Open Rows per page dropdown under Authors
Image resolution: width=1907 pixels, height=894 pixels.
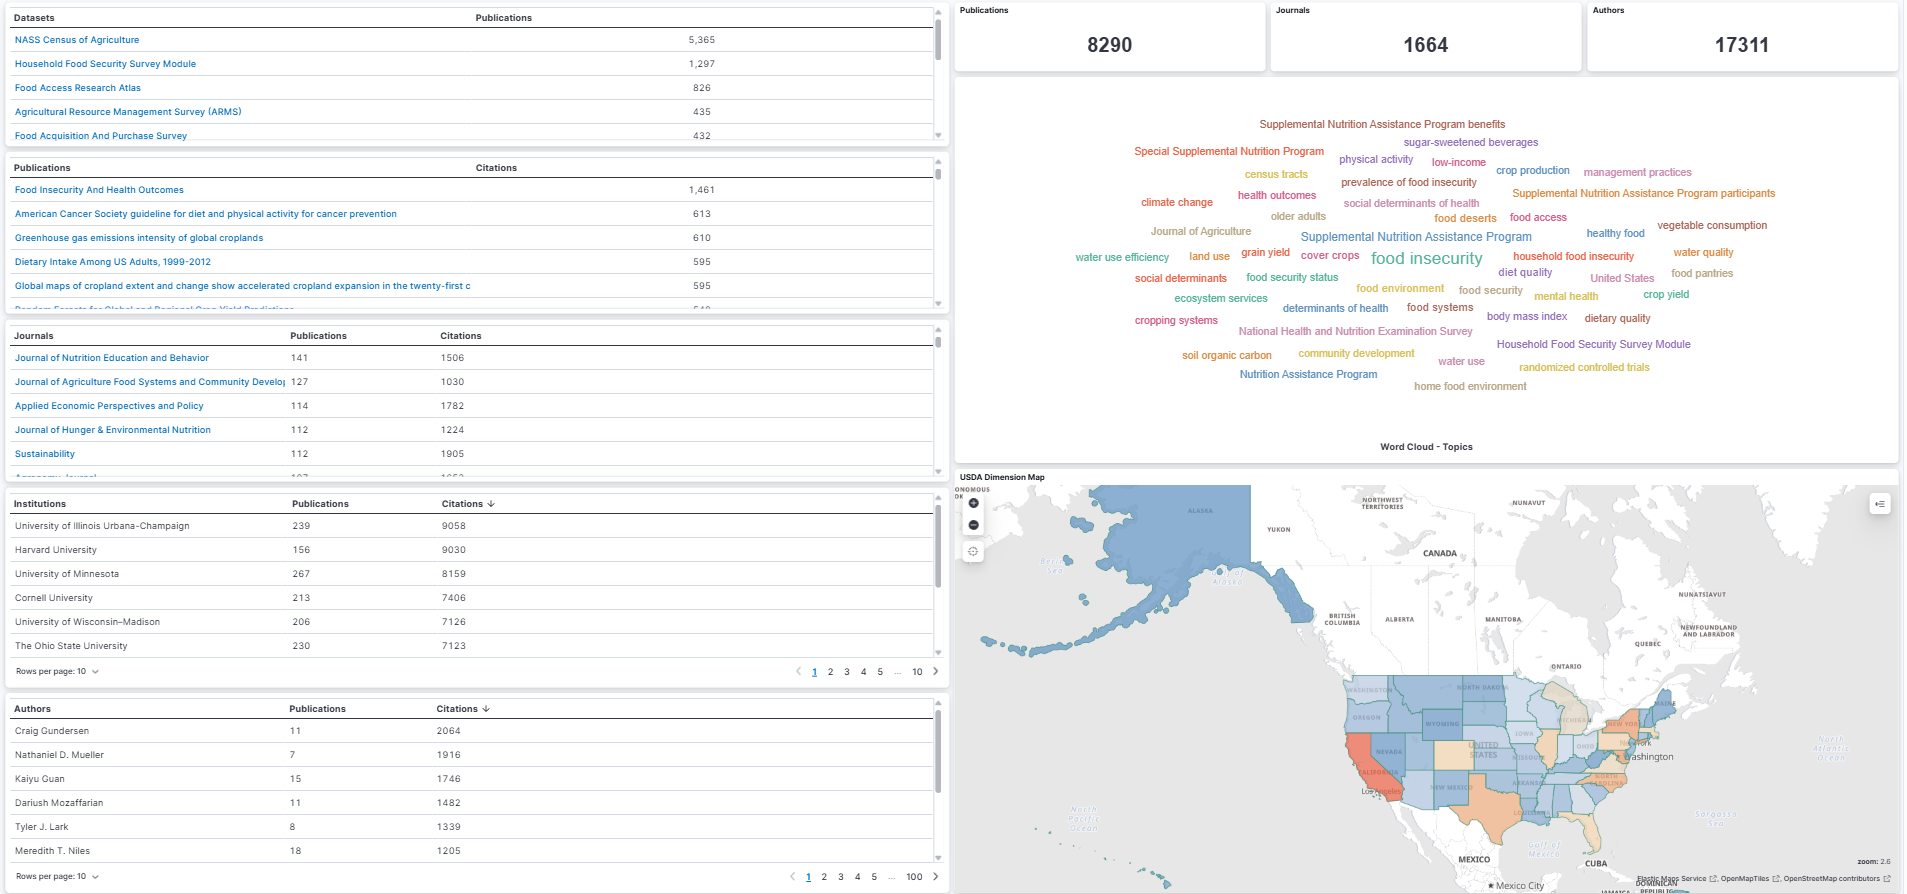57,877
